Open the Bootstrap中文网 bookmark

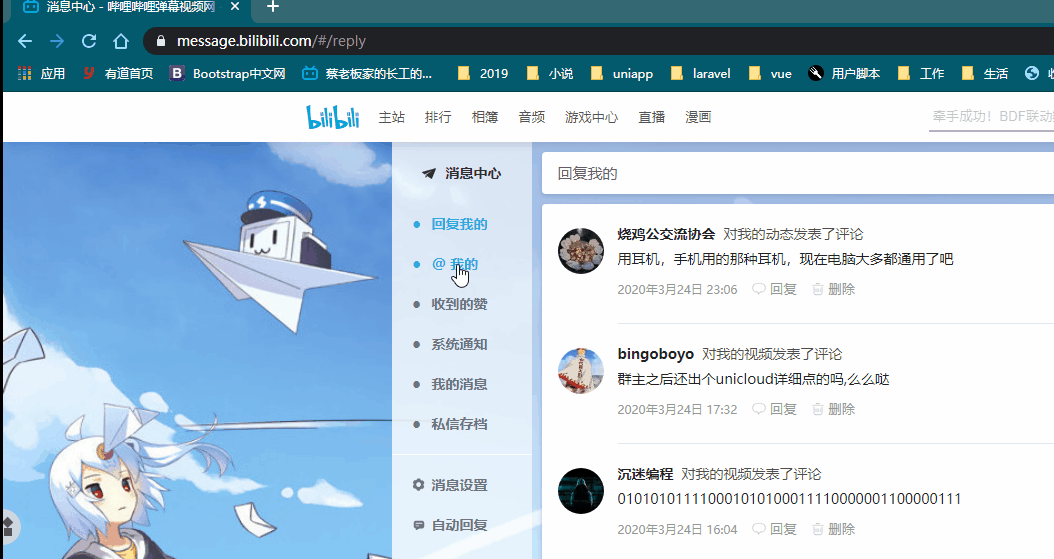228,73
